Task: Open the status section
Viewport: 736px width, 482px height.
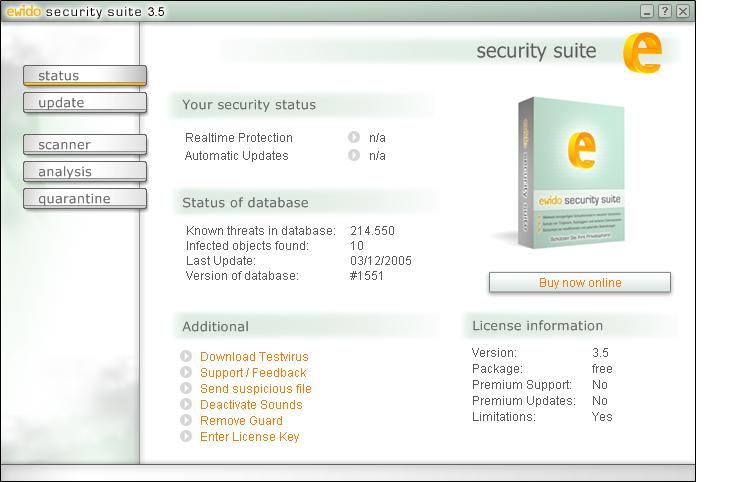Action: click(85, 76)
